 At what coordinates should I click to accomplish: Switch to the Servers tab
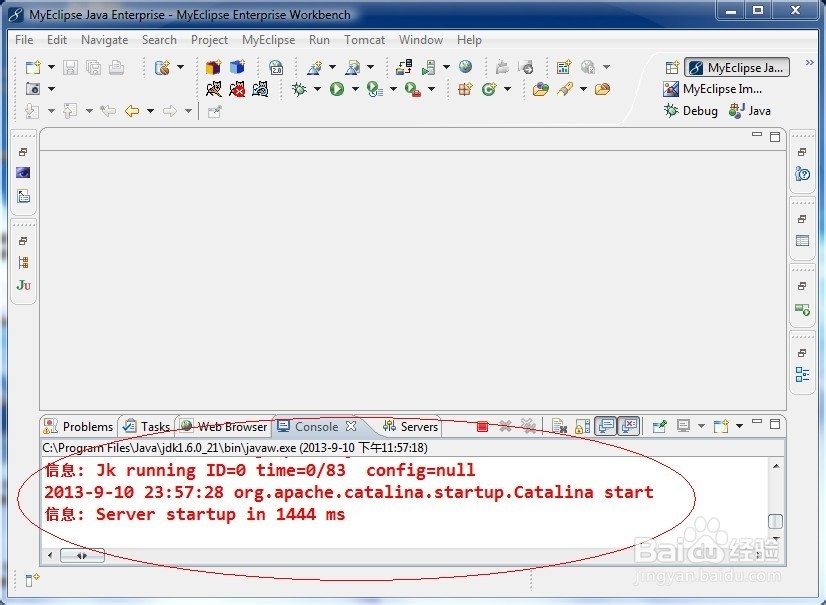(410, 426)
